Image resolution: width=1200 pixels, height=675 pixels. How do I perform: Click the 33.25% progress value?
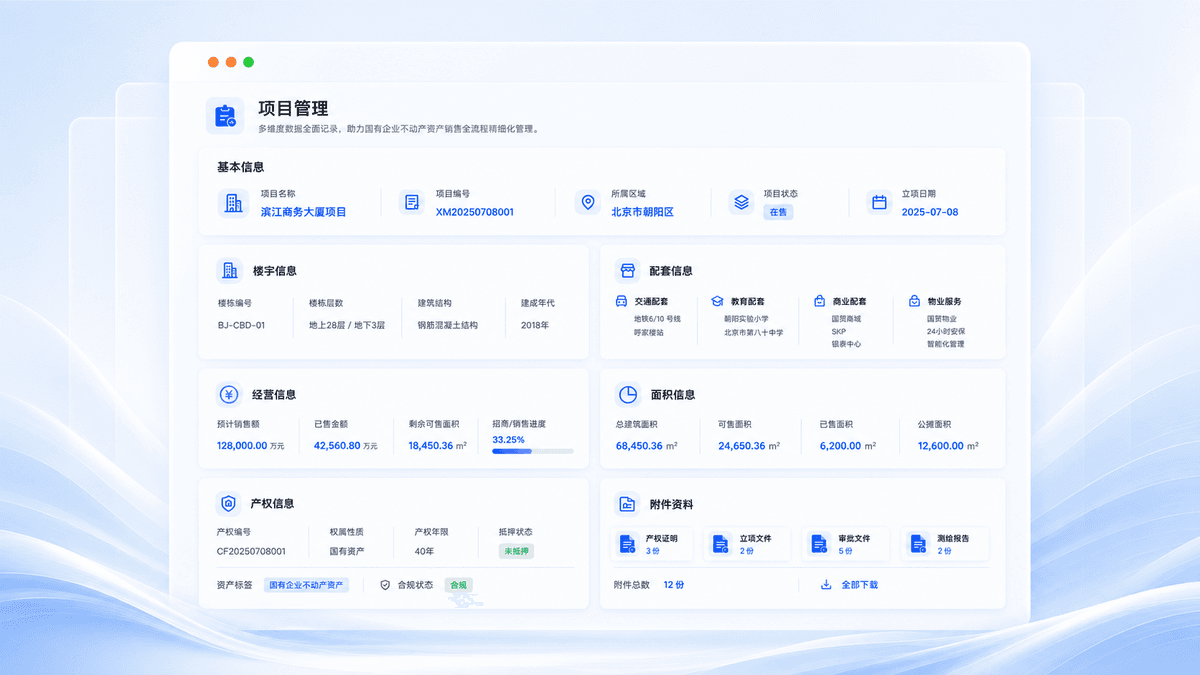[x=508, y=439]
